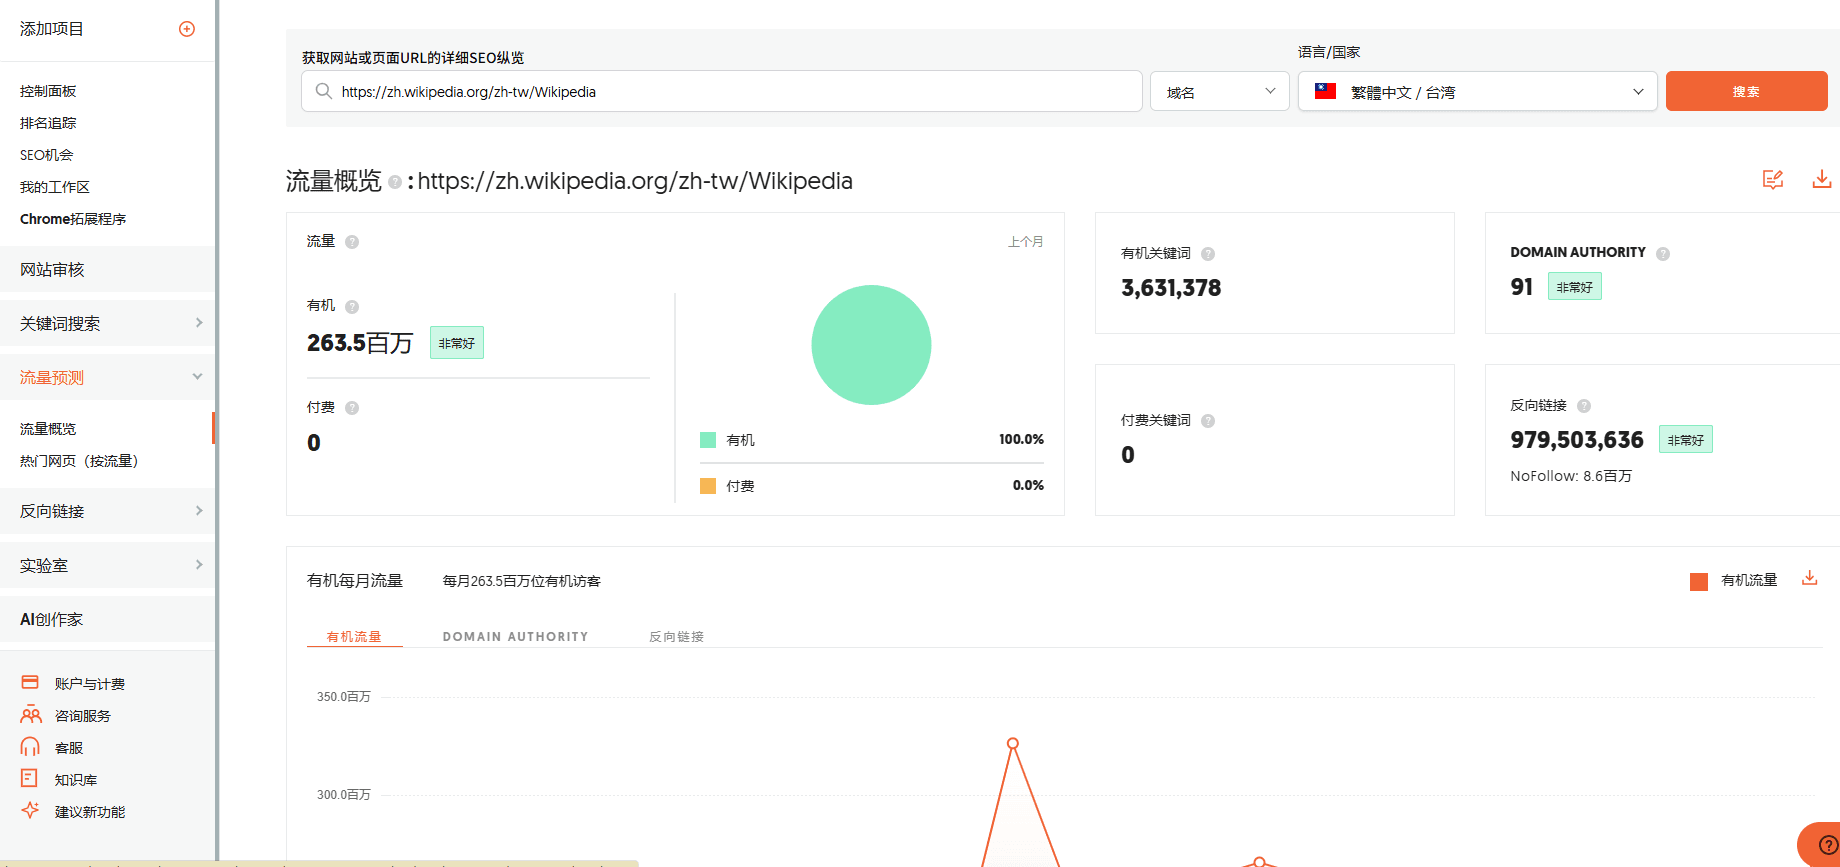Viewport: 1840px width, 867px height.
Task: Switch to the 有机流量 chart tab
Action: 354,636
